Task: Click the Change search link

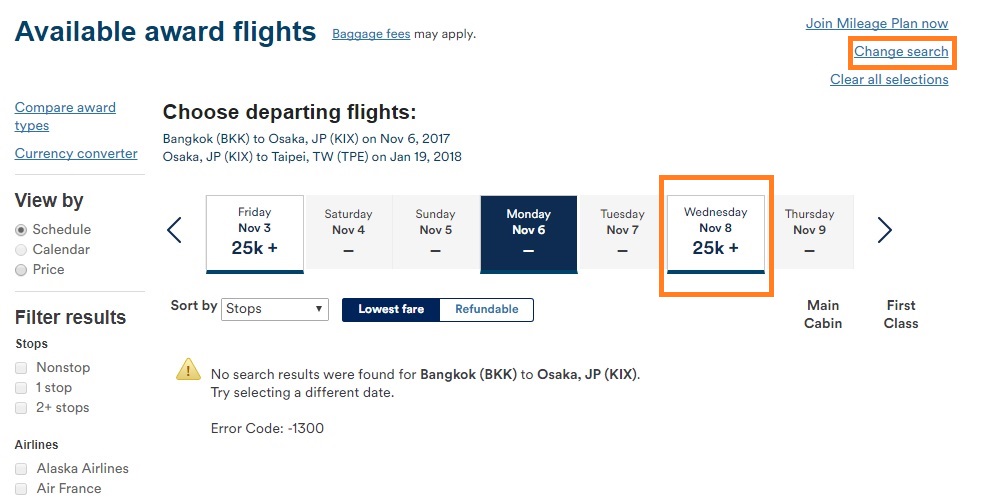Action: [x=901, y=51]
